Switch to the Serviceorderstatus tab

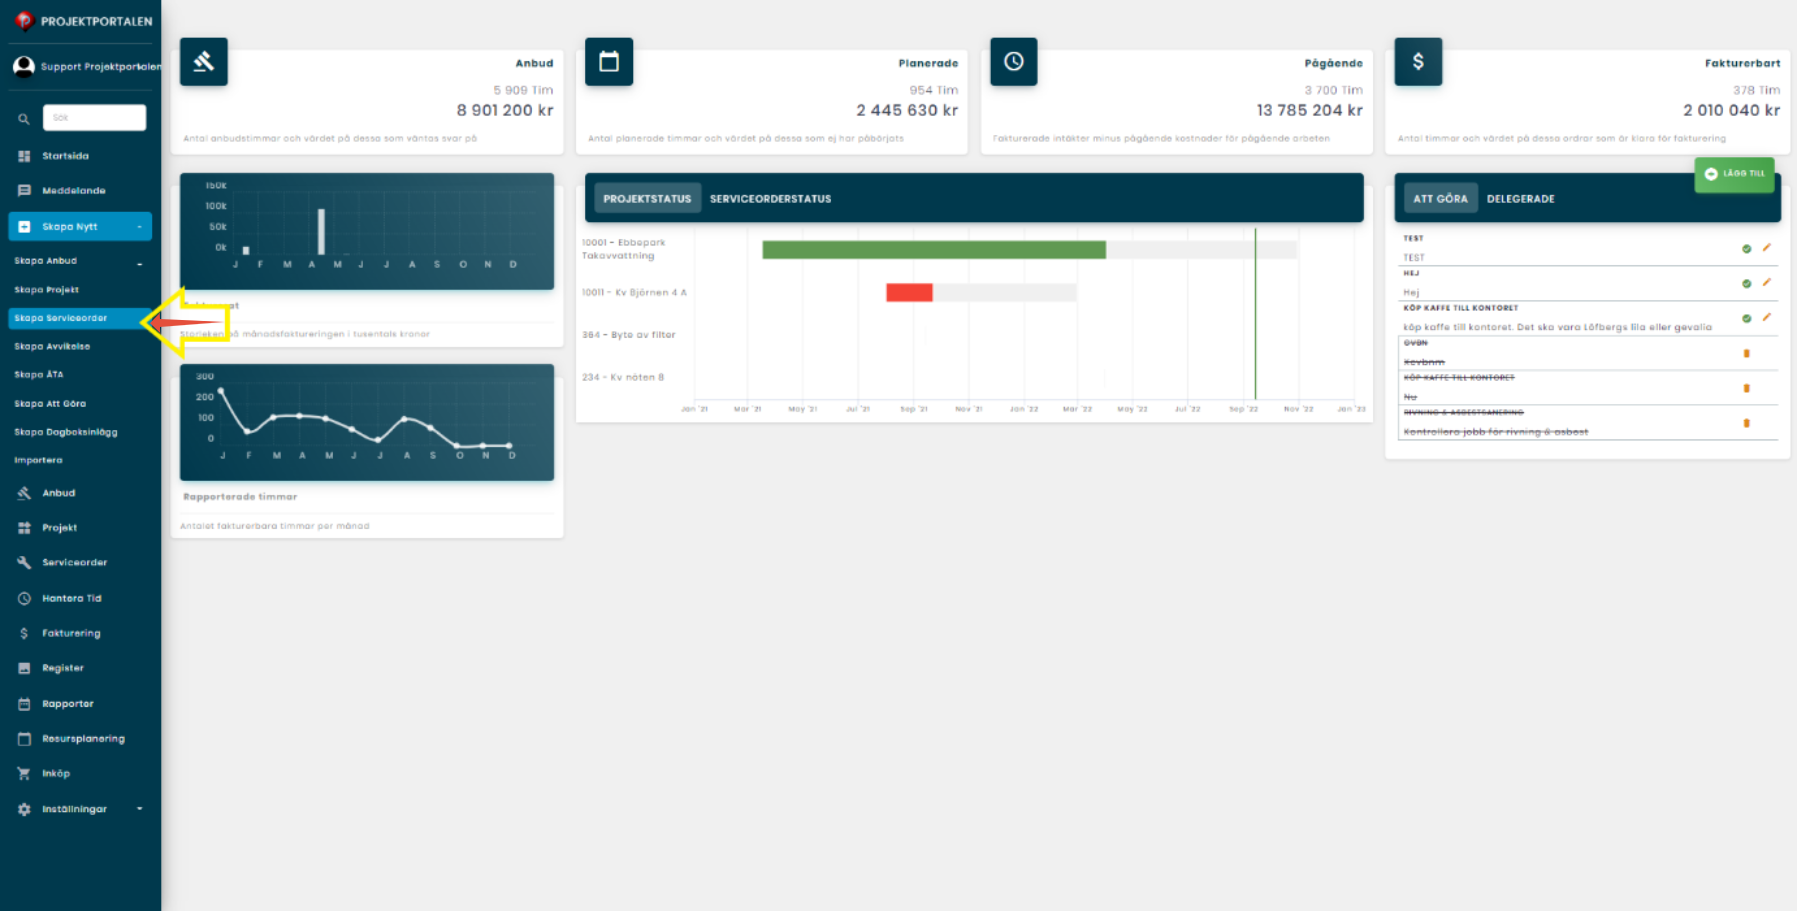770,199
